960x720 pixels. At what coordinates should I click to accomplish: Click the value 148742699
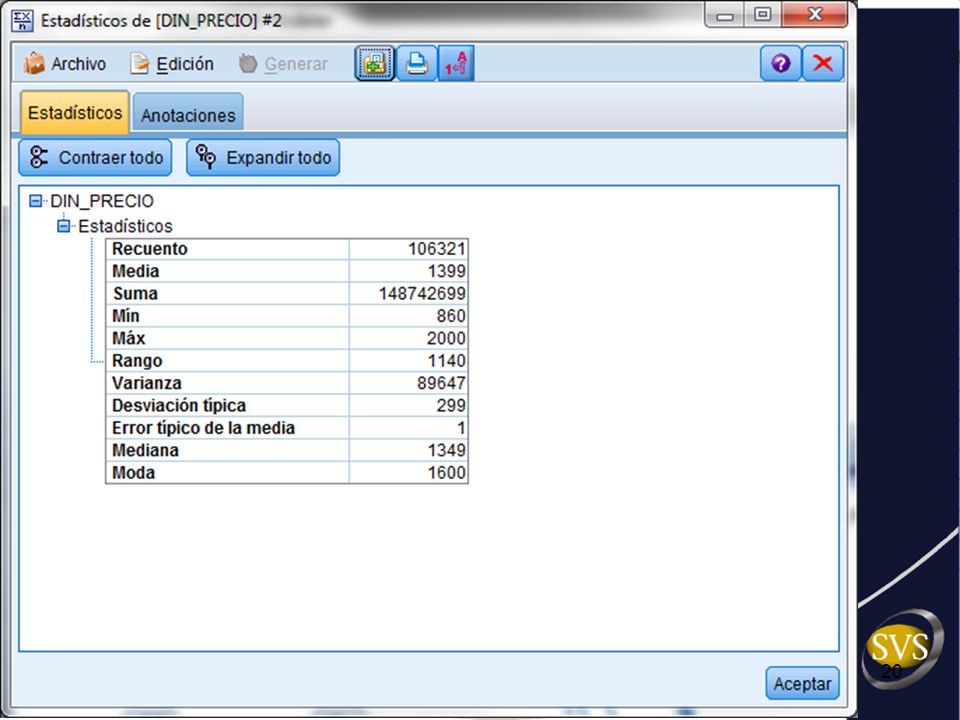pyautogui.click(x=422, y=293)
